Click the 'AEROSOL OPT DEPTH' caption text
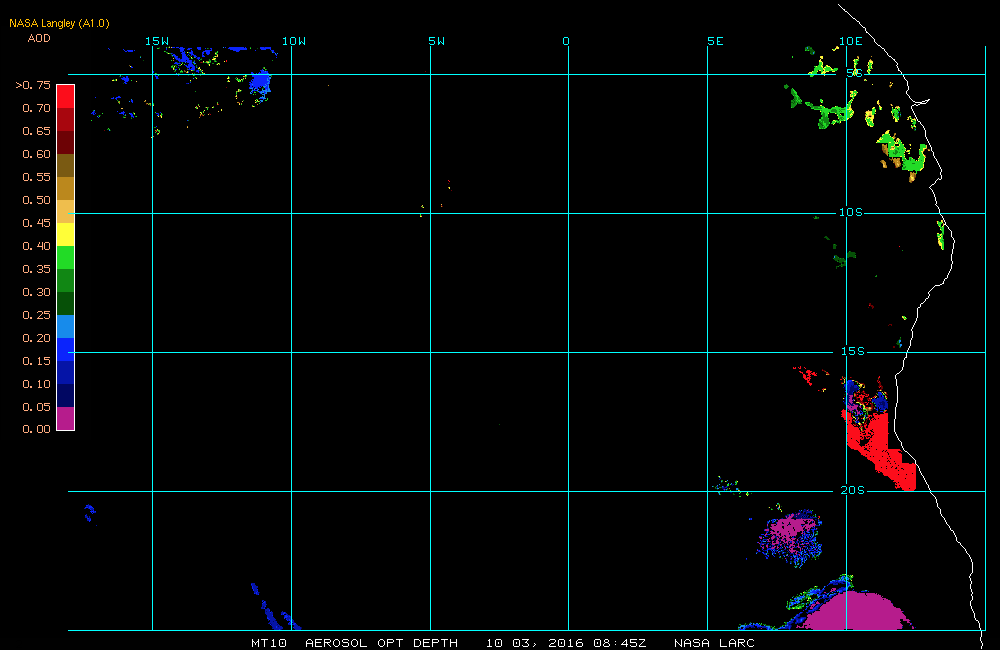This screenshot has width=1000, height=650. (x=381, y=642)
